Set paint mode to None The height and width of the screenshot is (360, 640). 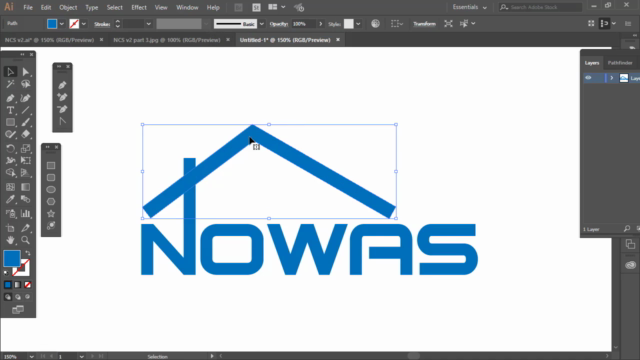pos(27,285)
